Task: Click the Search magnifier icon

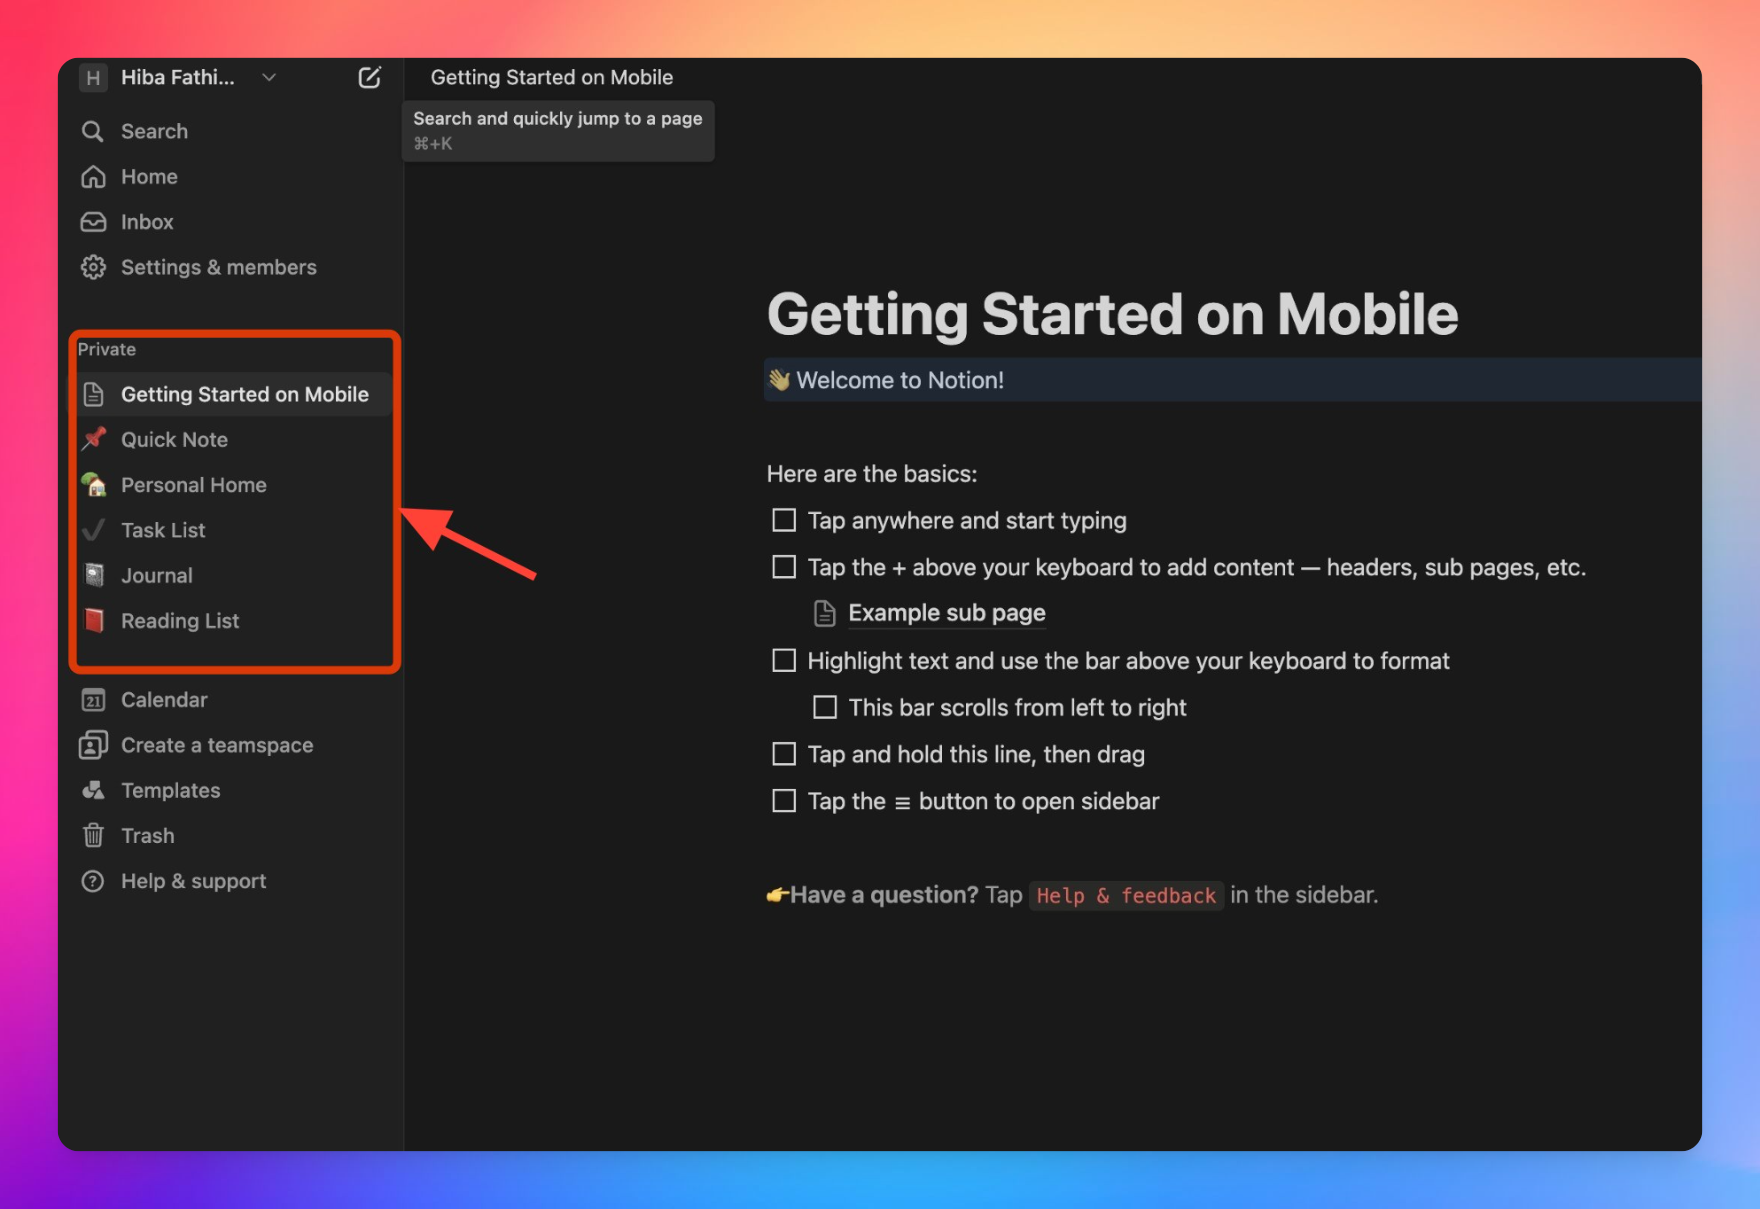Action: [93, 131]
